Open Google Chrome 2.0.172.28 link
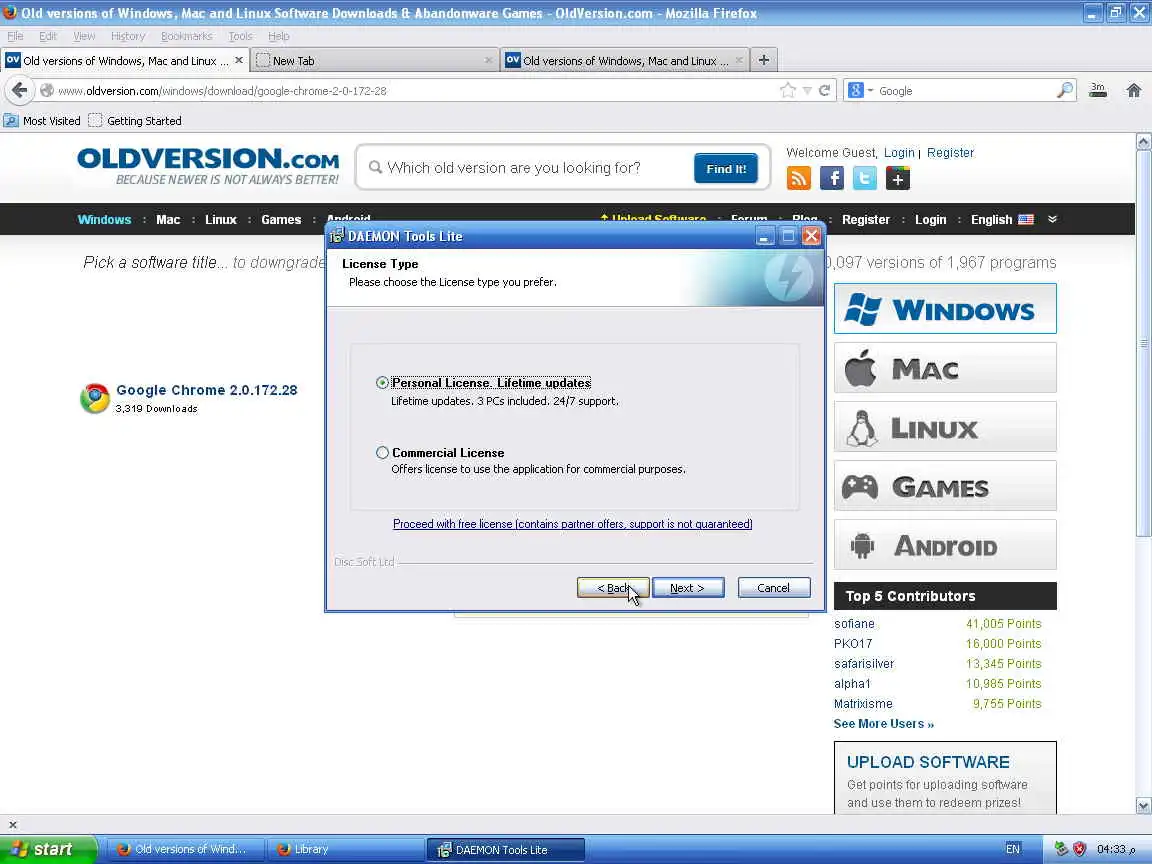The width and height of the screenshot is (1152, 864). point(206,390)
